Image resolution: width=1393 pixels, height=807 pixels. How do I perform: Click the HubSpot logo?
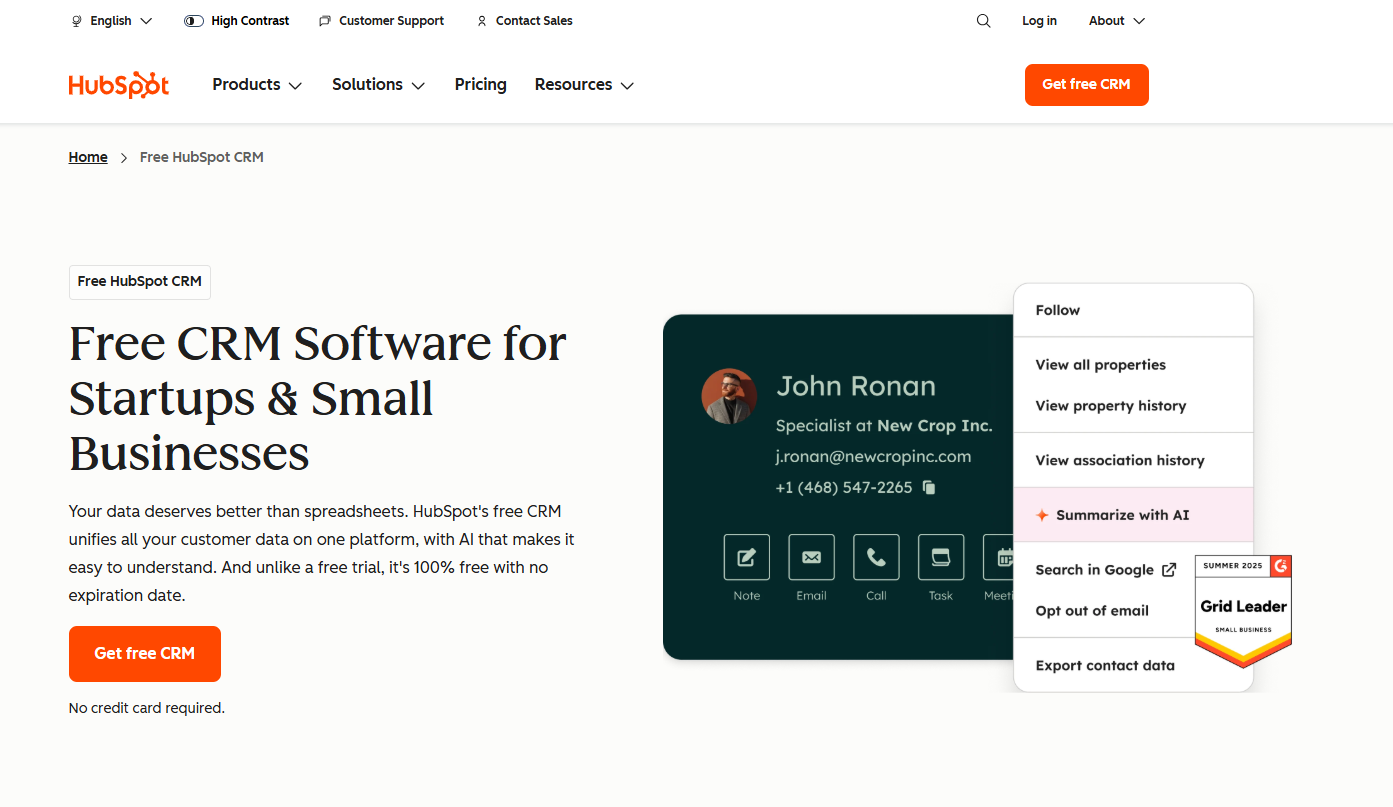(119, 85)
